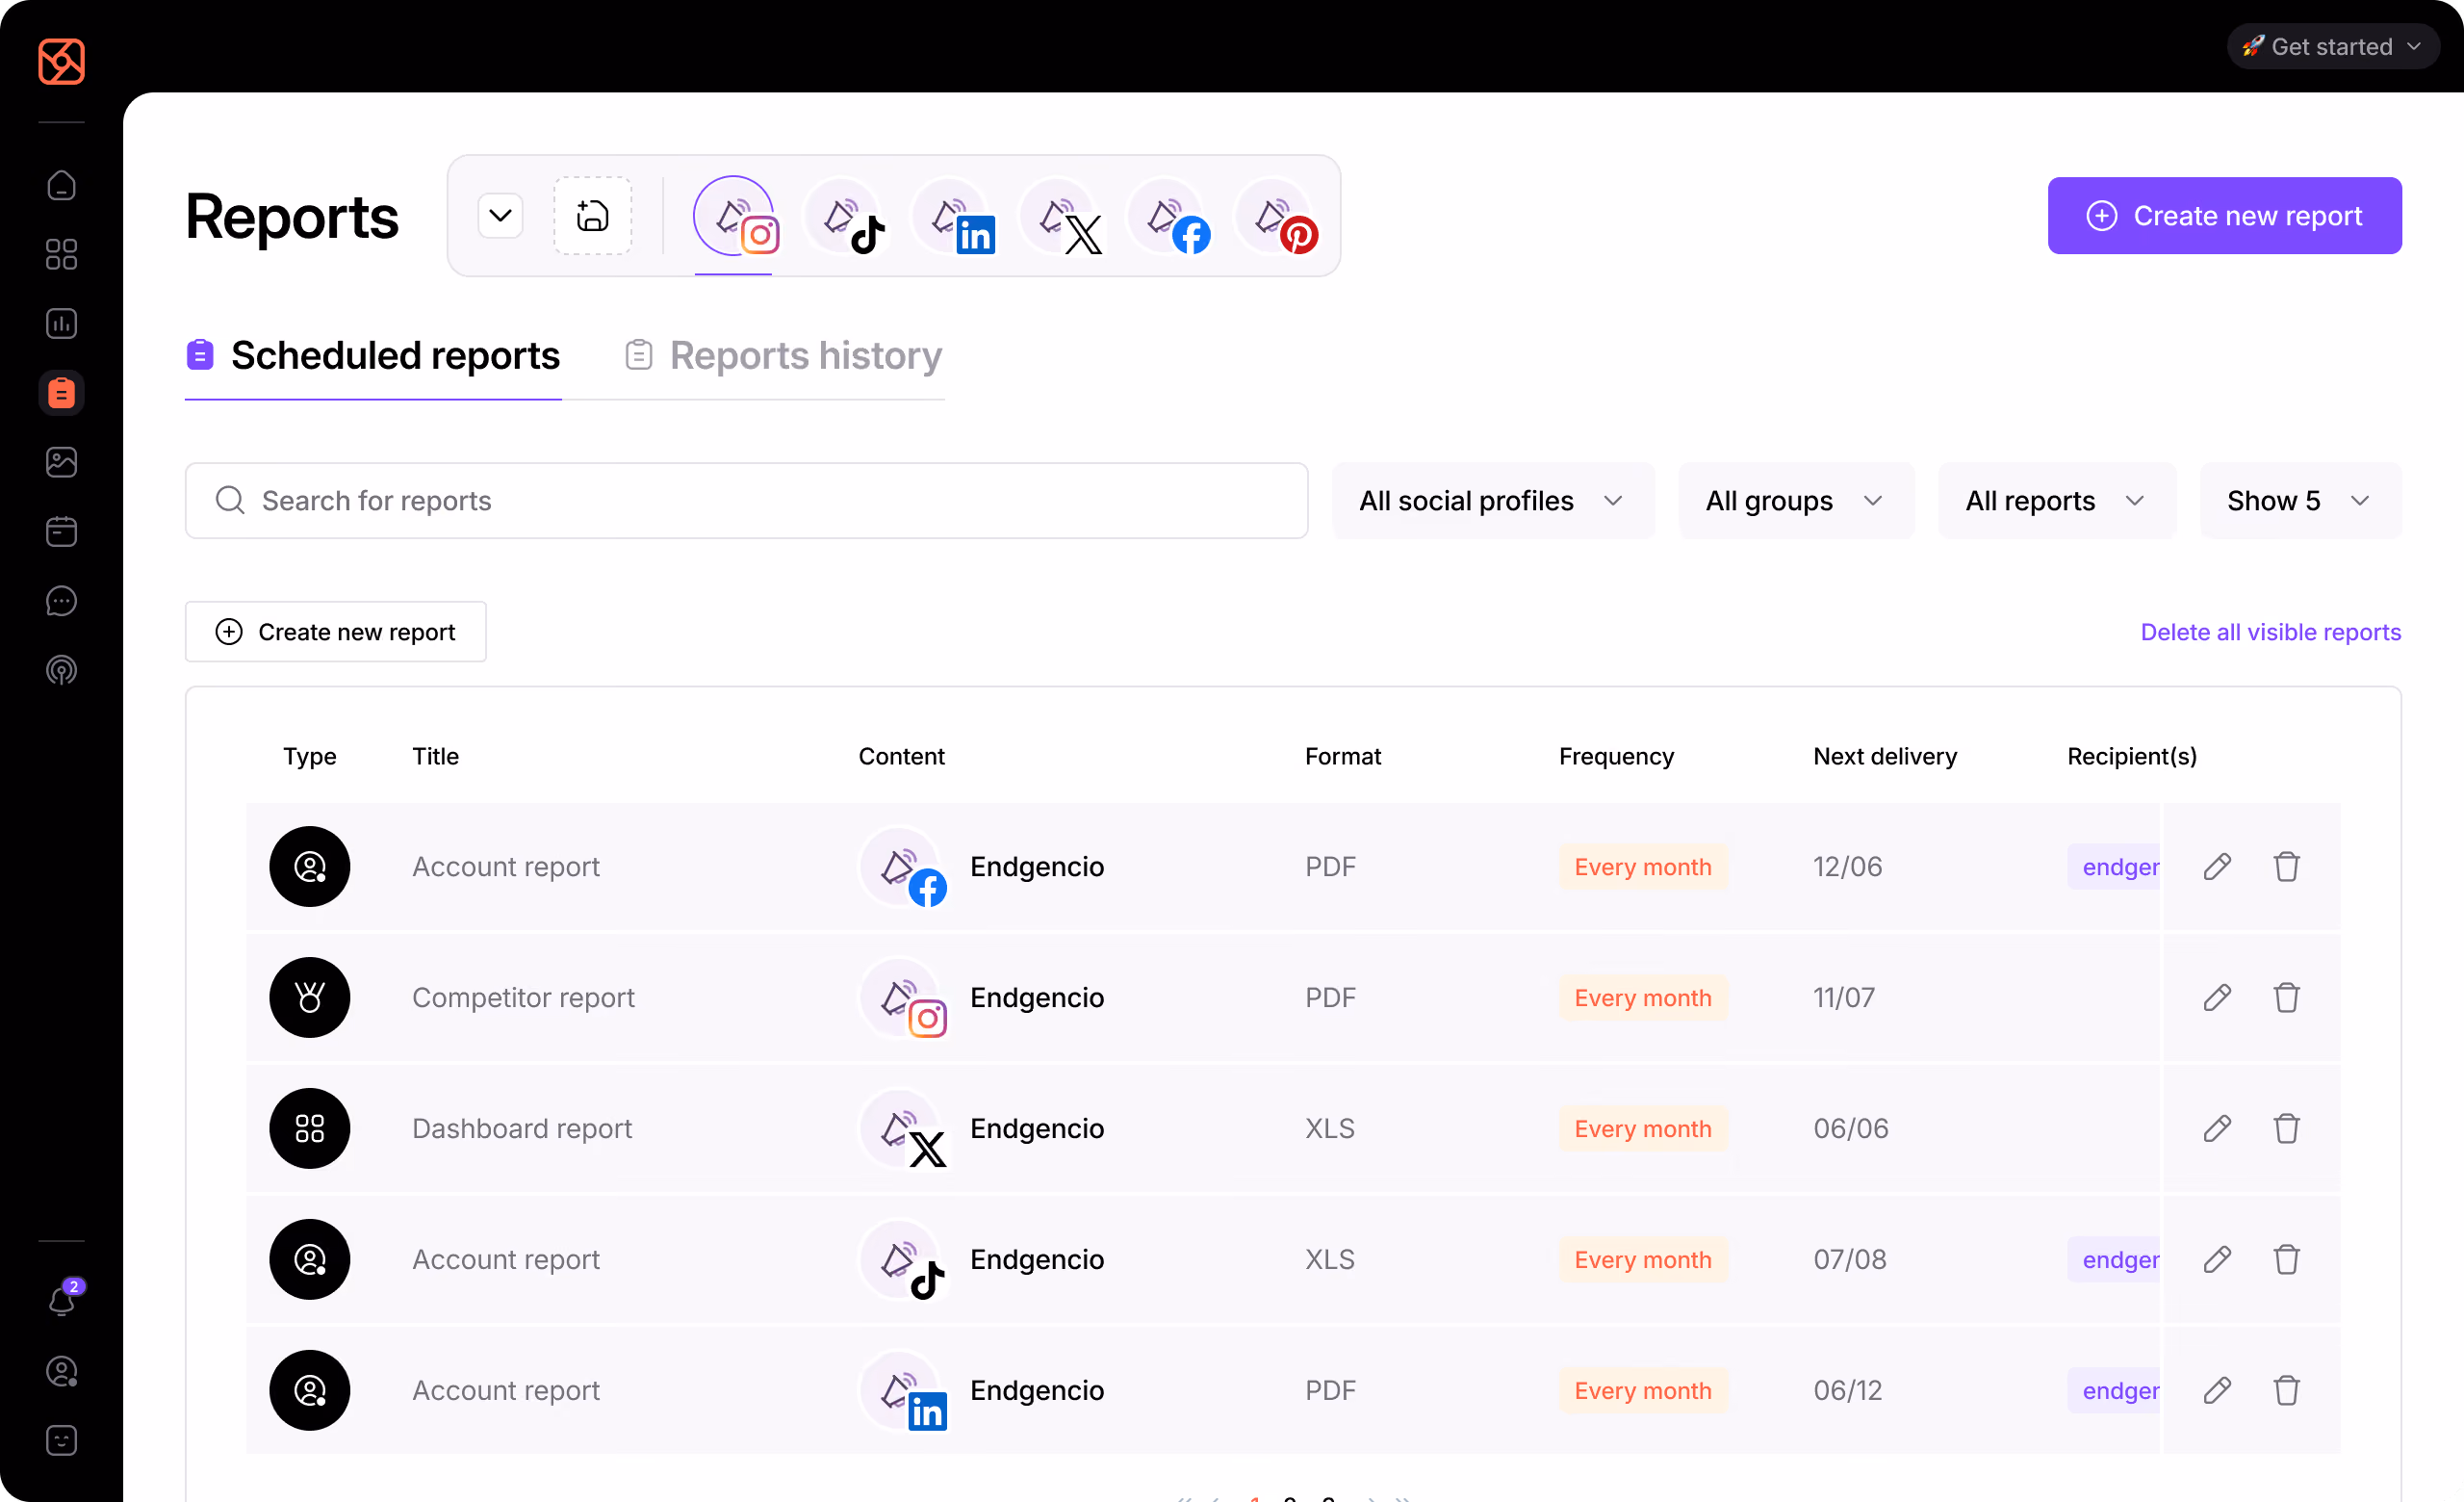
Task: Open the Show 5 dropdown
Action: [x=2300, y=501]
